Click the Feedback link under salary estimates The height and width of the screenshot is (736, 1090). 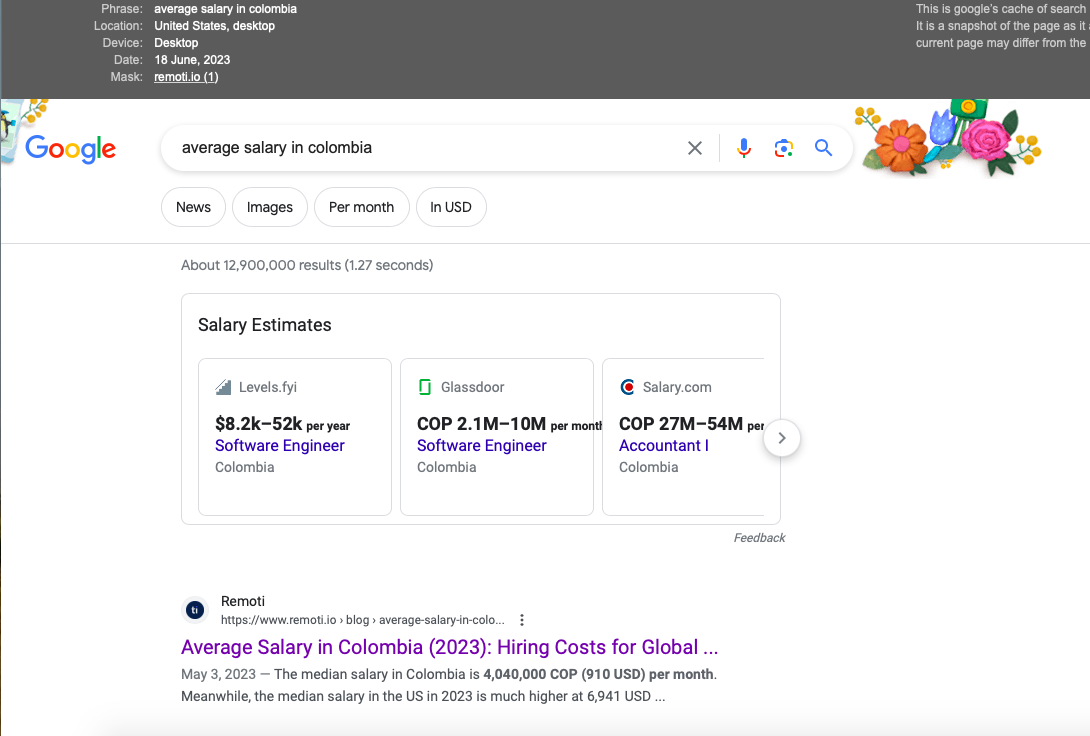(x=759, y=538)
